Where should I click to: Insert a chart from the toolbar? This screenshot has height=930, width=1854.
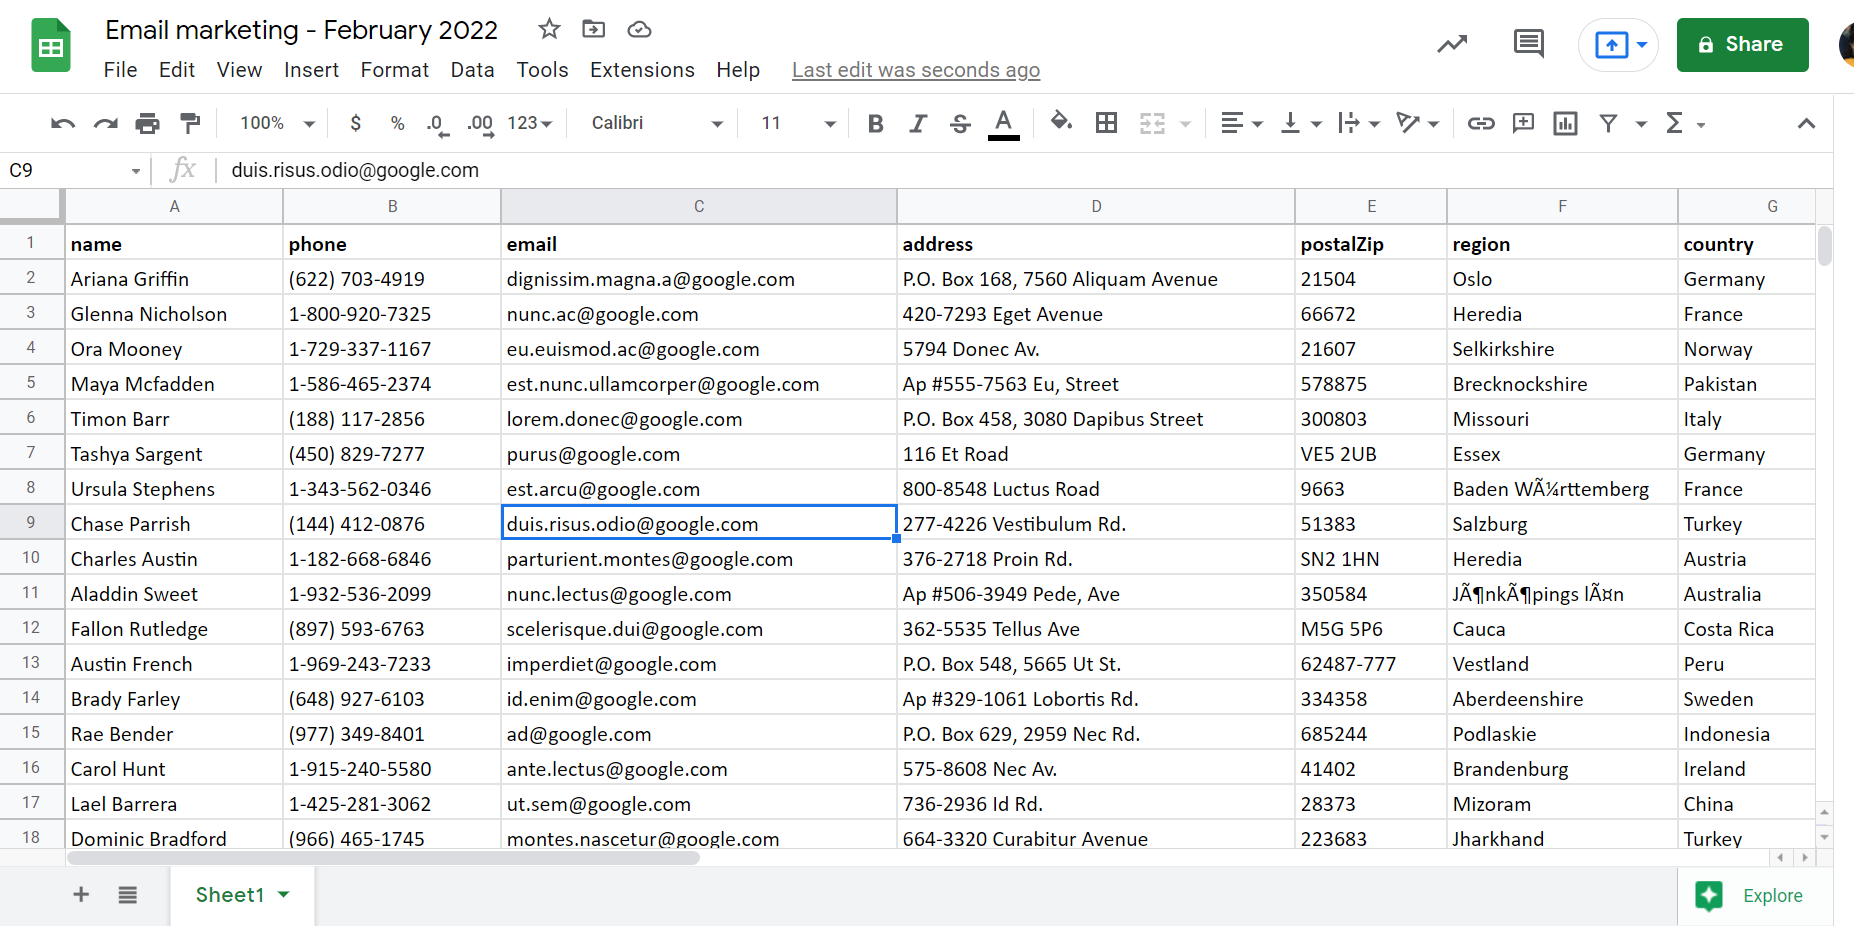(1565, 123)
